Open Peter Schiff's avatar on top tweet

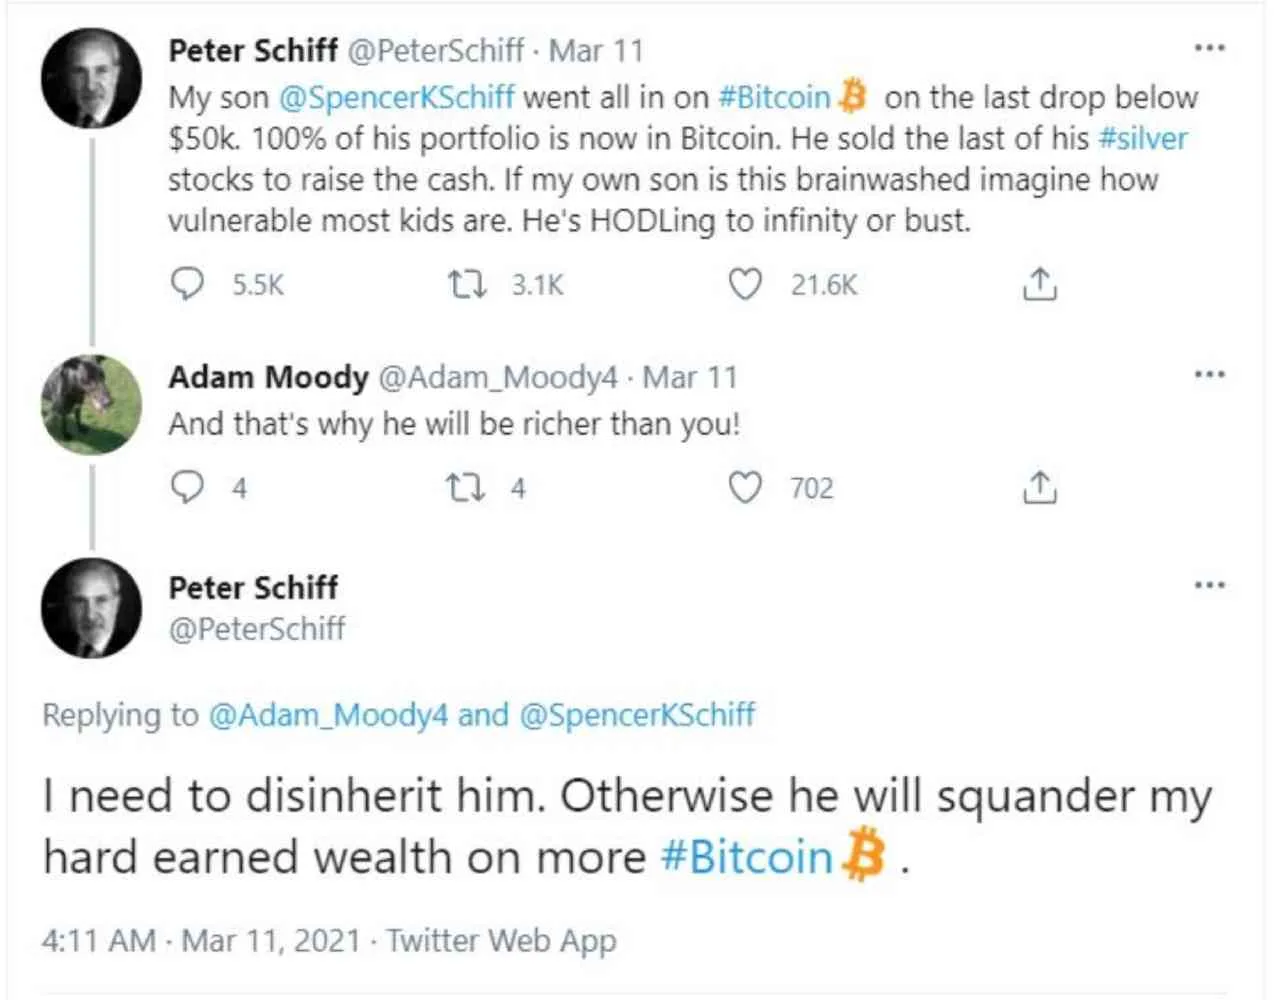coord(91,78)
